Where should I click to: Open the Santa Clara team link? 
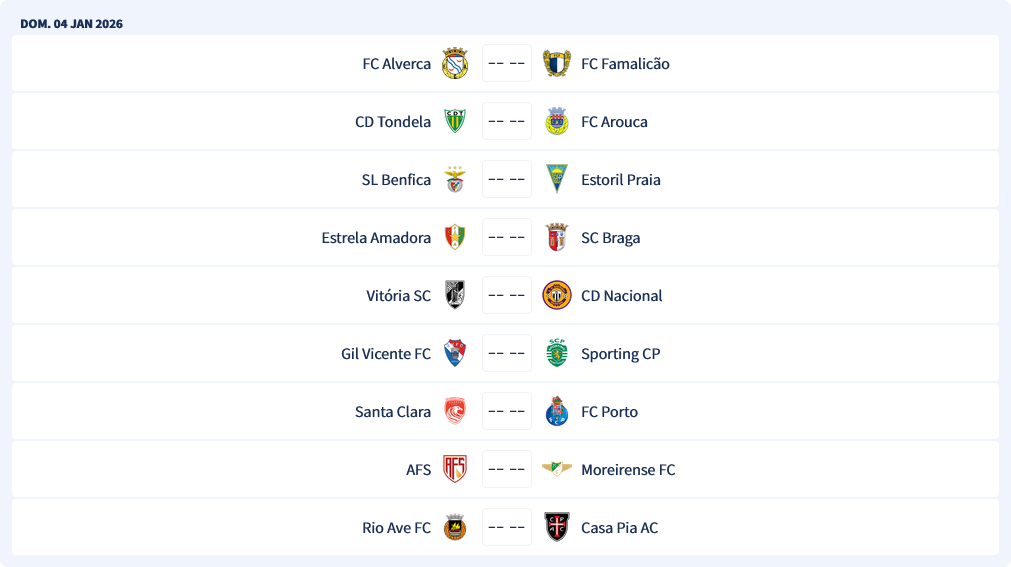pyautogui.click(x=393, y=412)
